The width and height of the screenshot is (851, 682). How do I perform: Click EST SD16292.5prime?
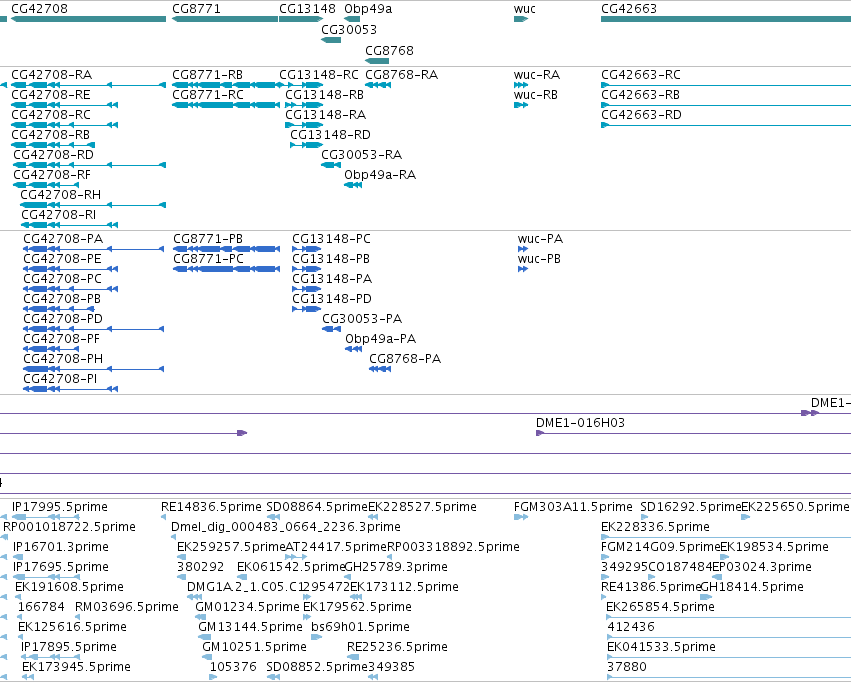coord(690,507)
